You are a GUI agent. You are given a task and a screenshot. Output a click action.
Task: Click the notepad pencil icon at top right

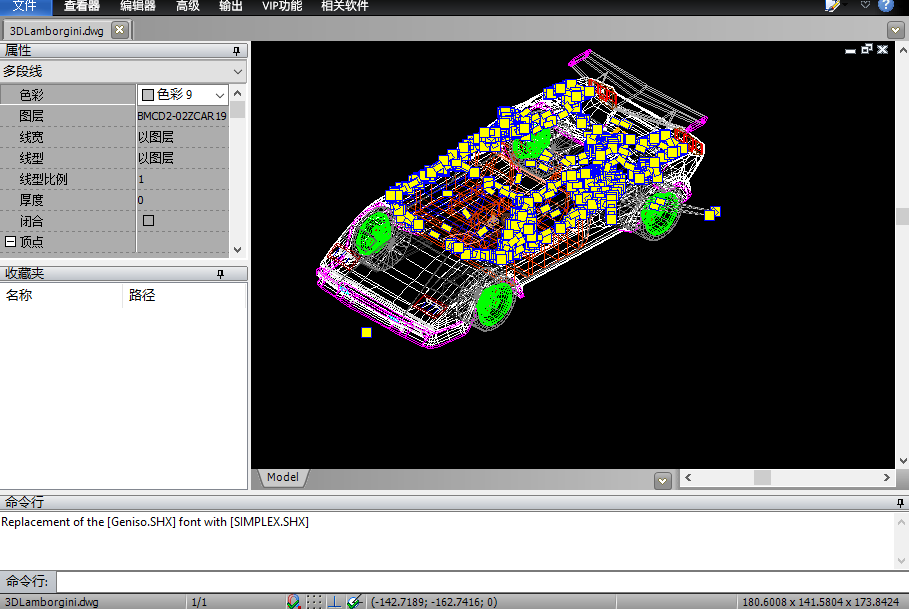[x=832, y=6]
